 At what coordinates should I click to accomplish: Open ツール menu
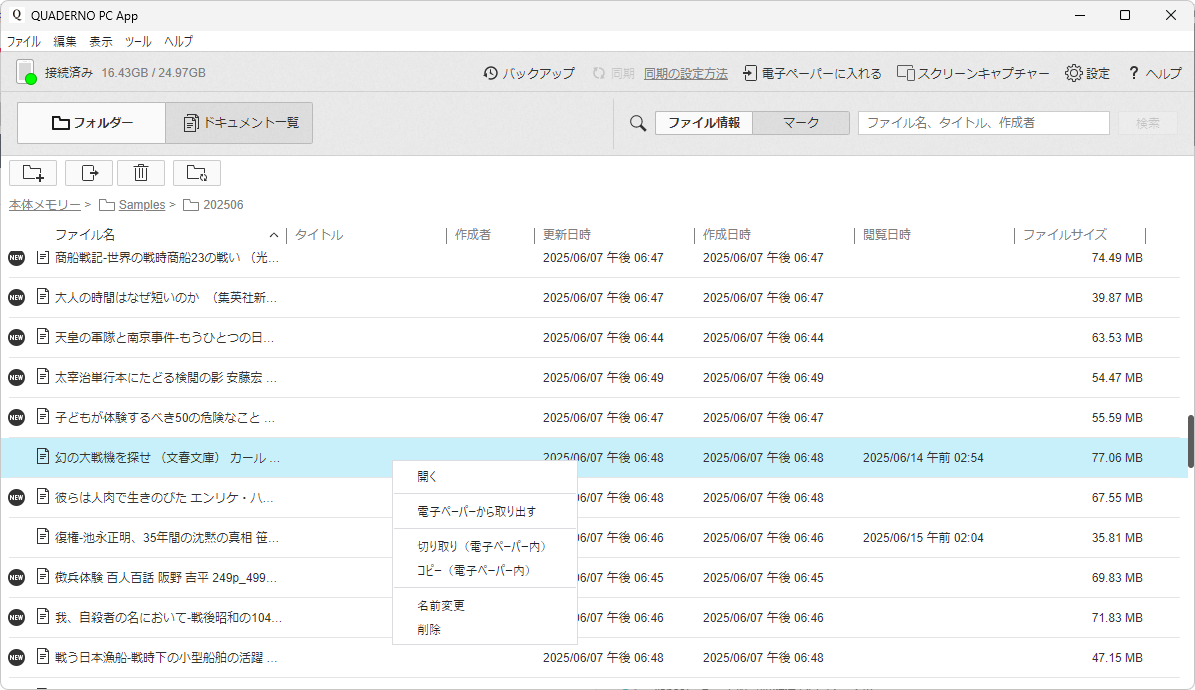[x=138, y=41]
